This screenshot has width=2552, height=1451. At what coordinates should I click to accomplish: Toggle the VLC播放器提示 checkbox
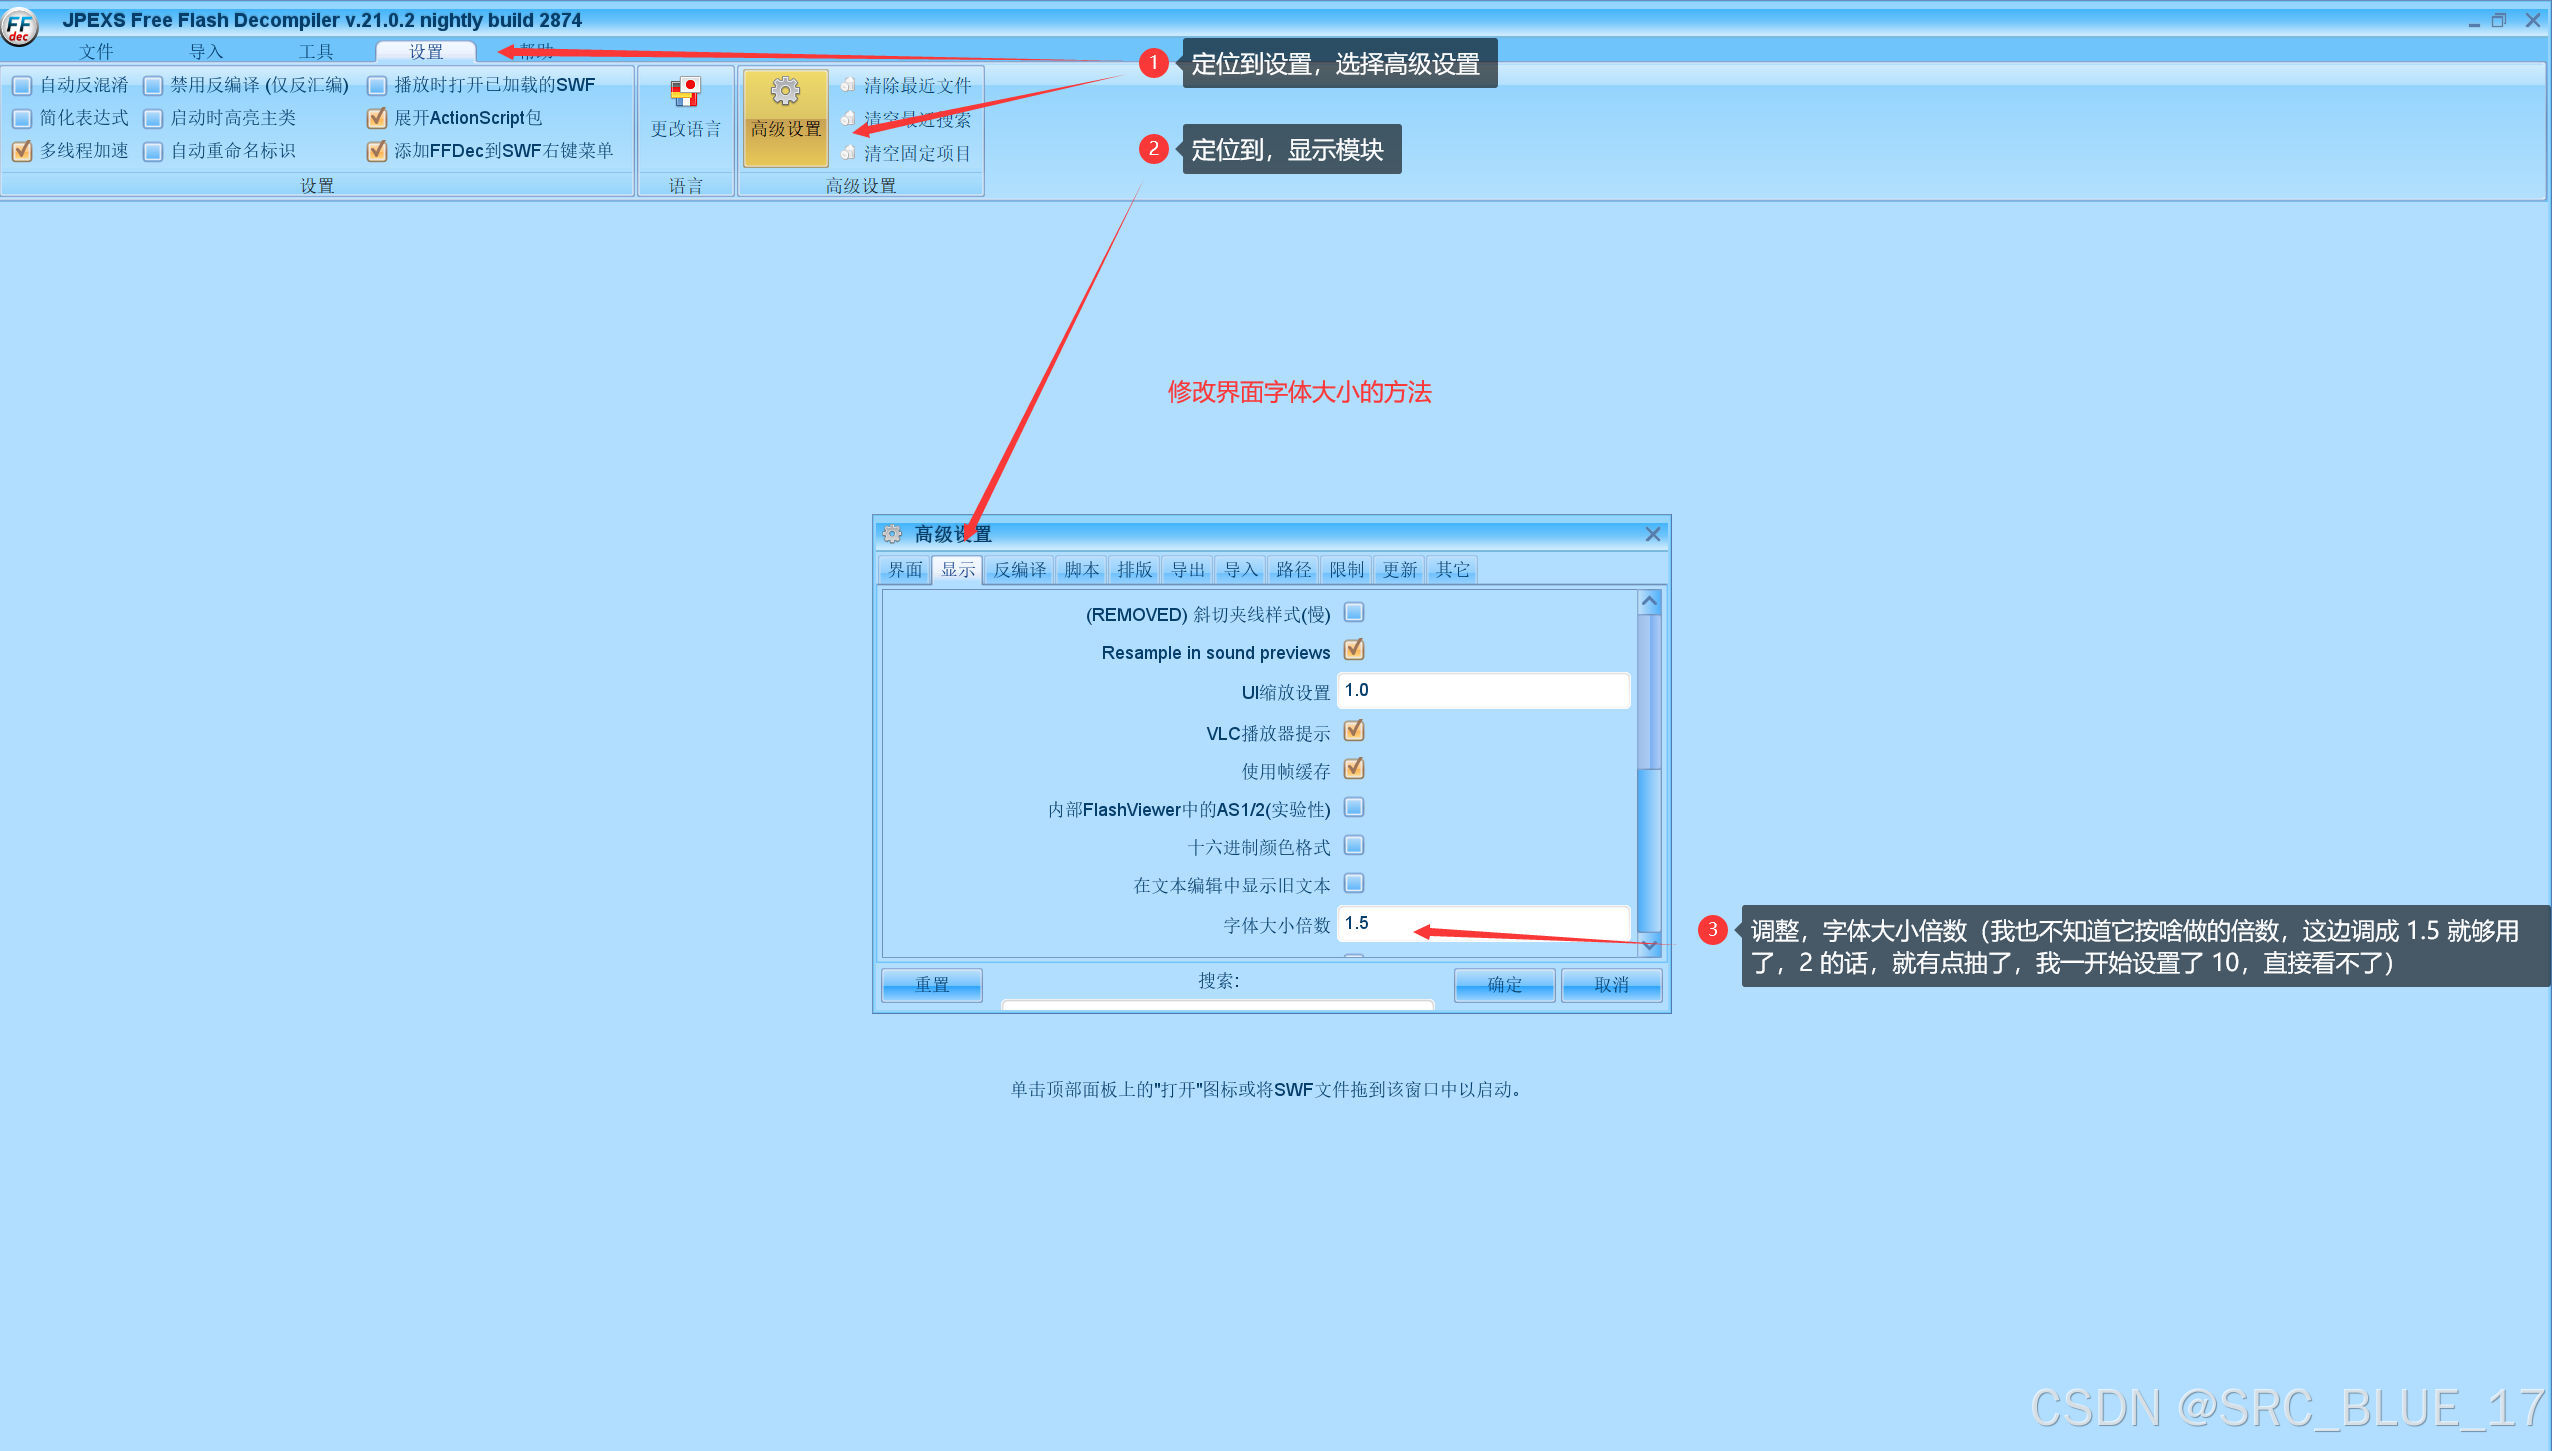pos(1353,731)
